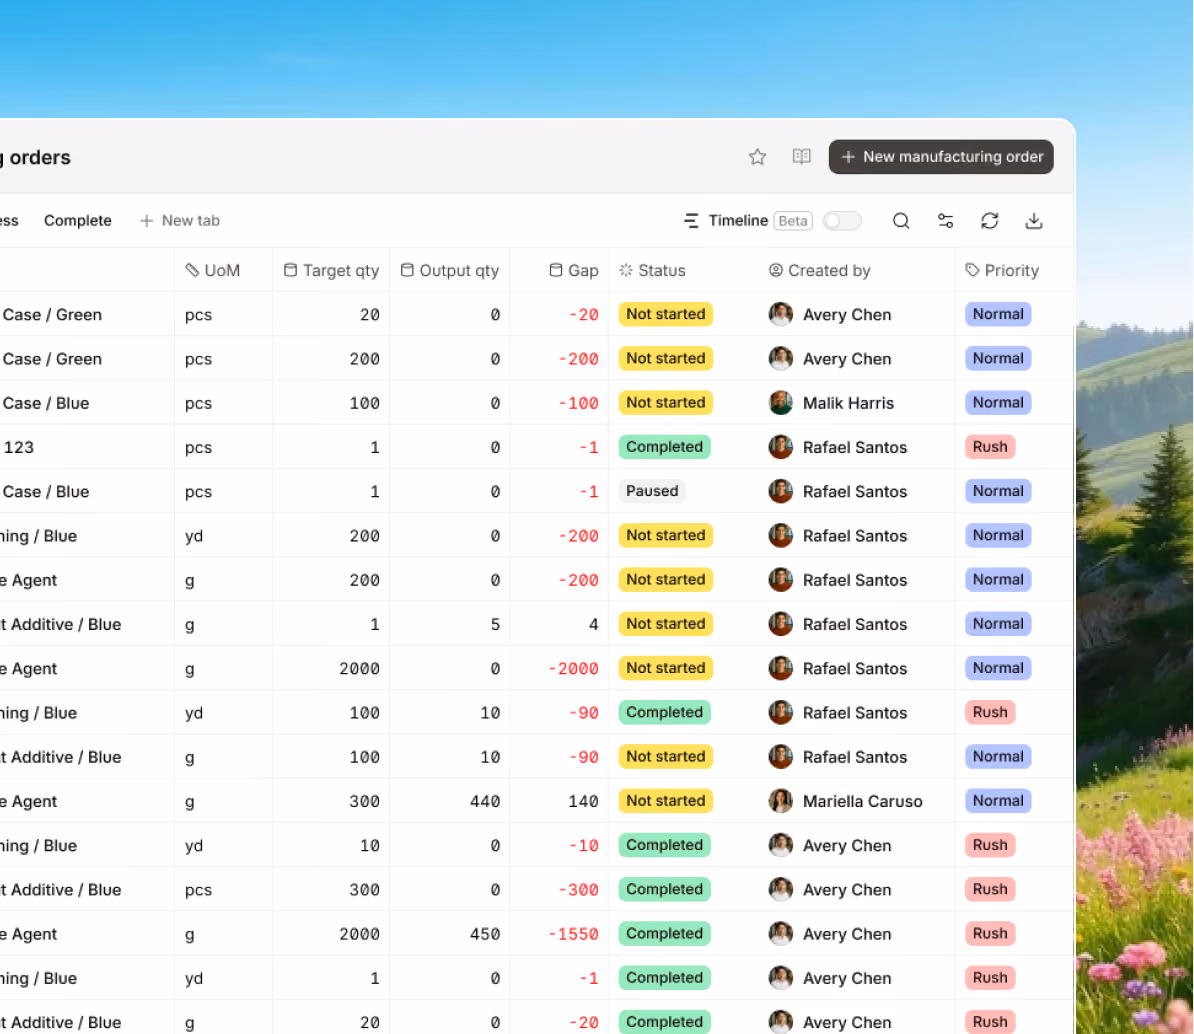Click the 440 output qty cell
This screenshot has height=1034, width=1194.
[x=485, y=802]
